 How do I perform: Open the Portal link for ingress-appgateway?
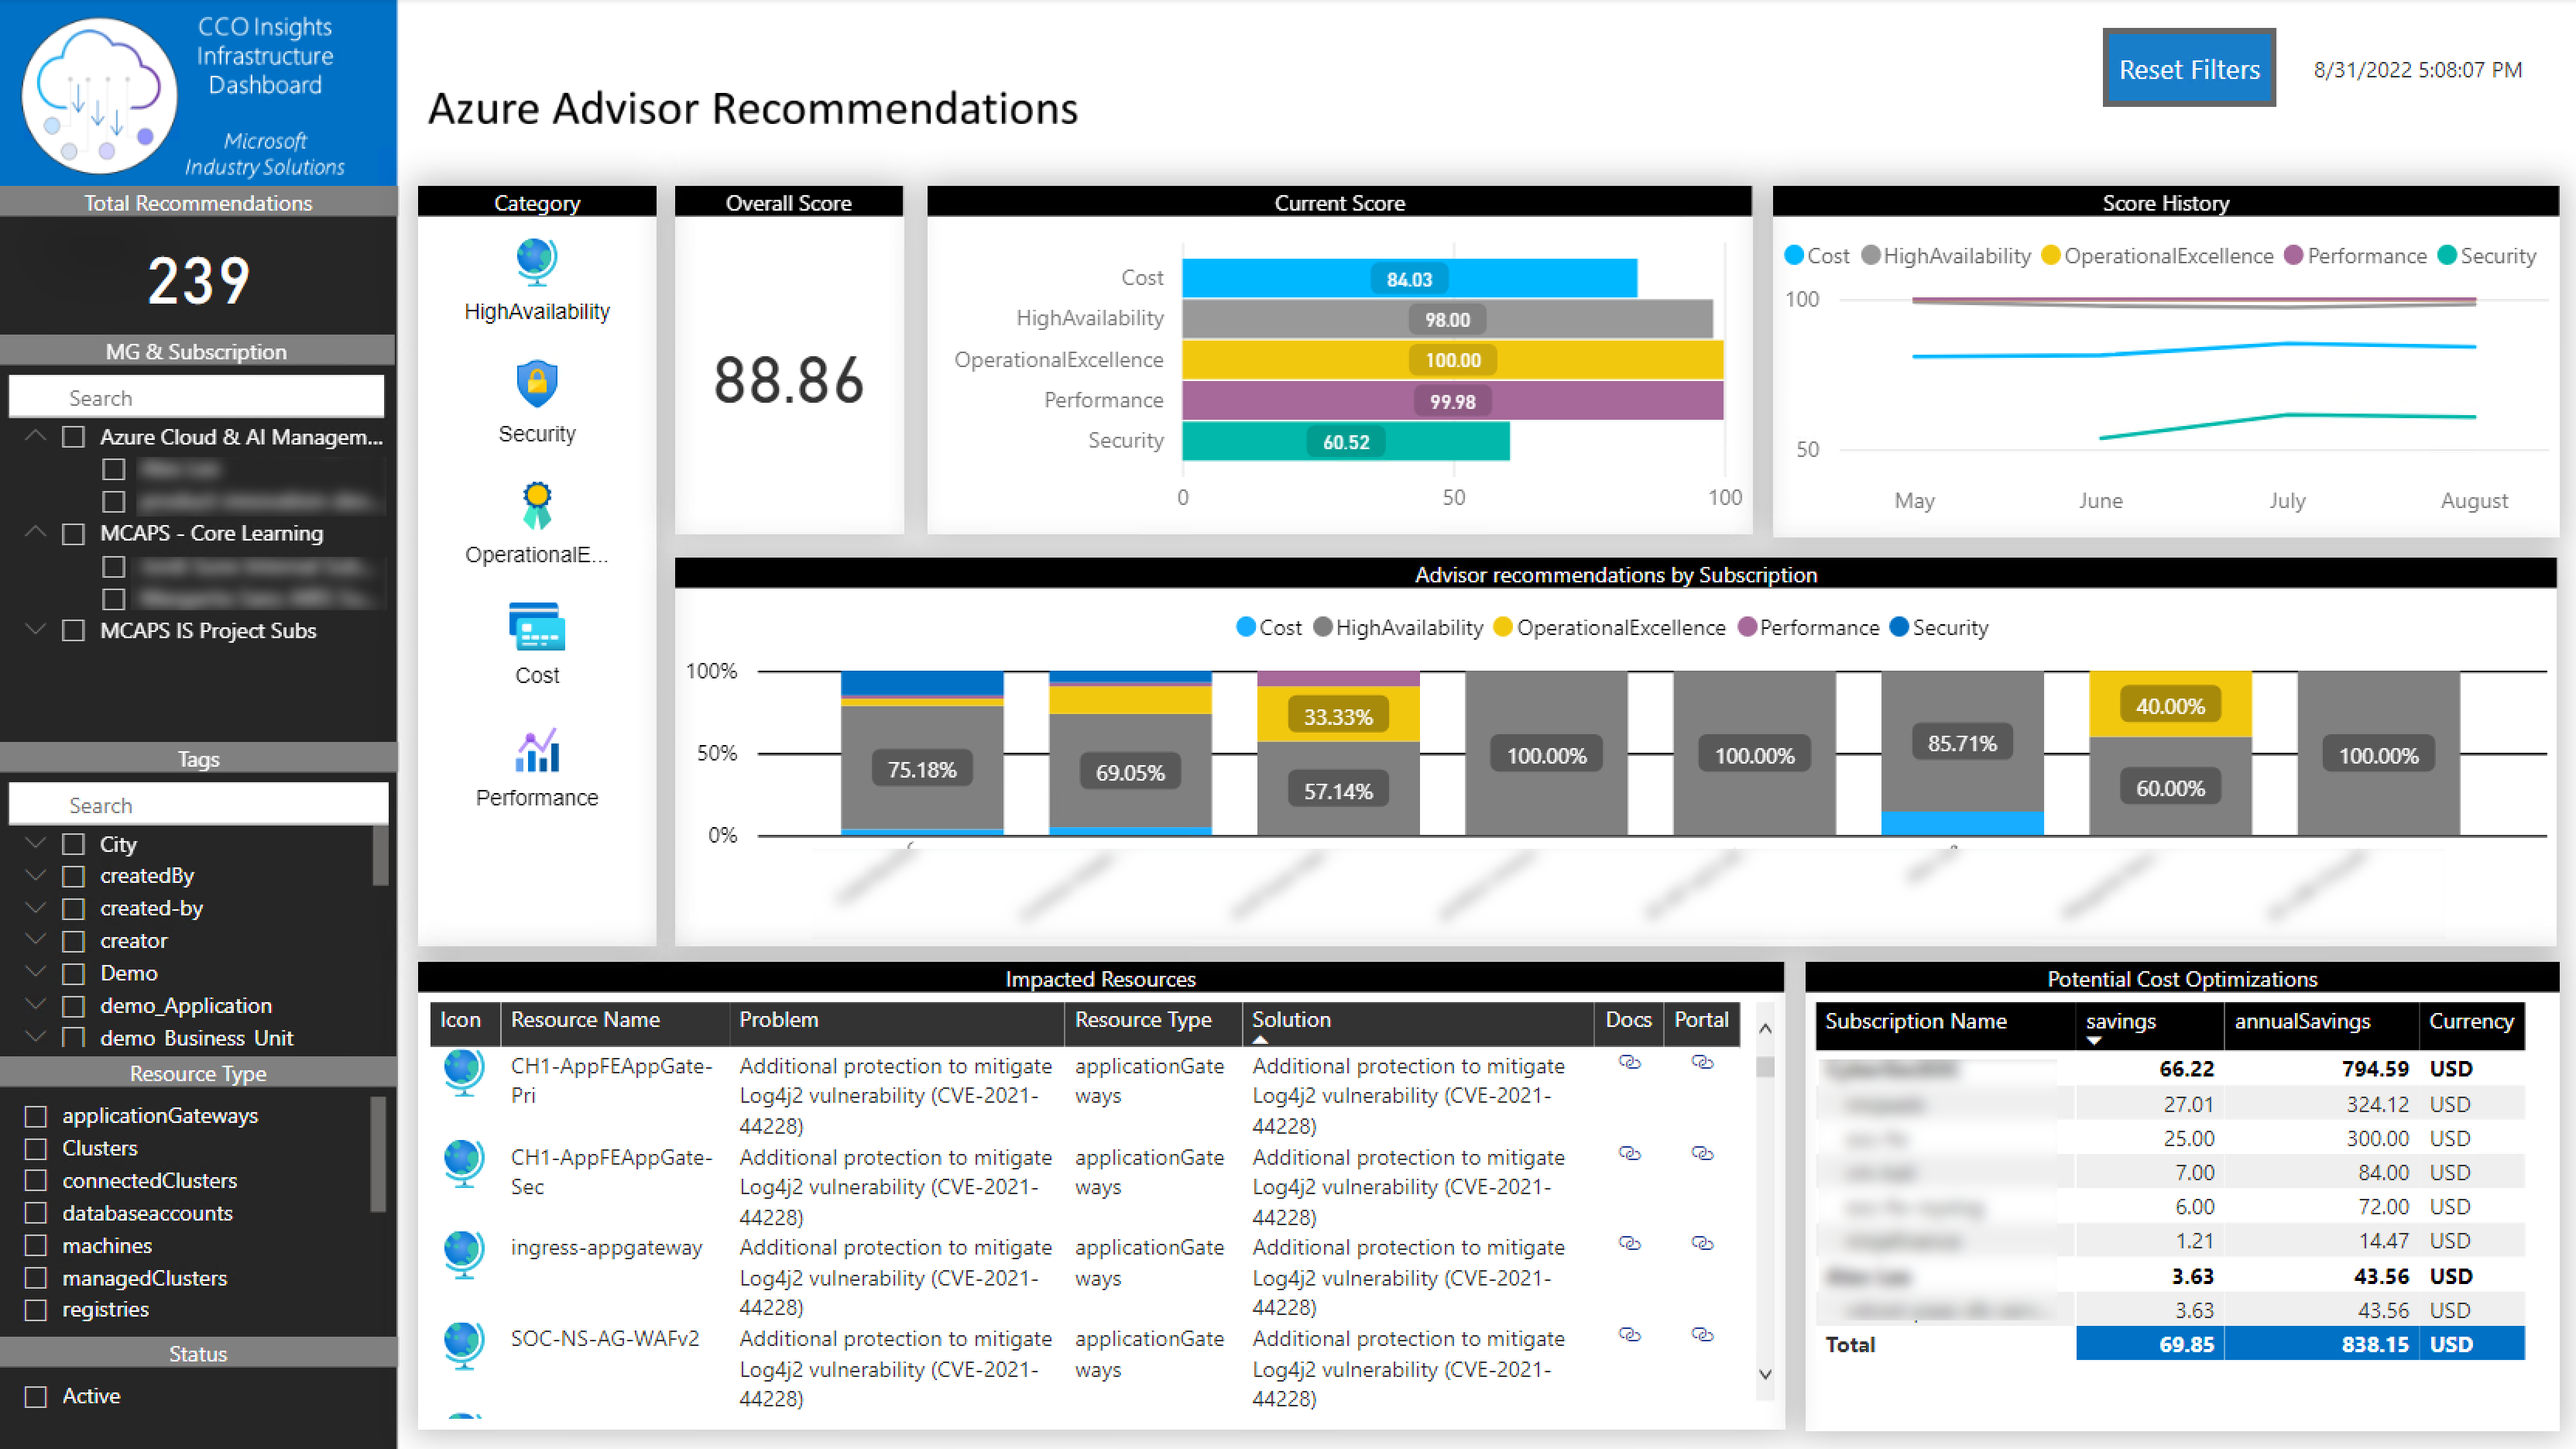(1702, 1244)
